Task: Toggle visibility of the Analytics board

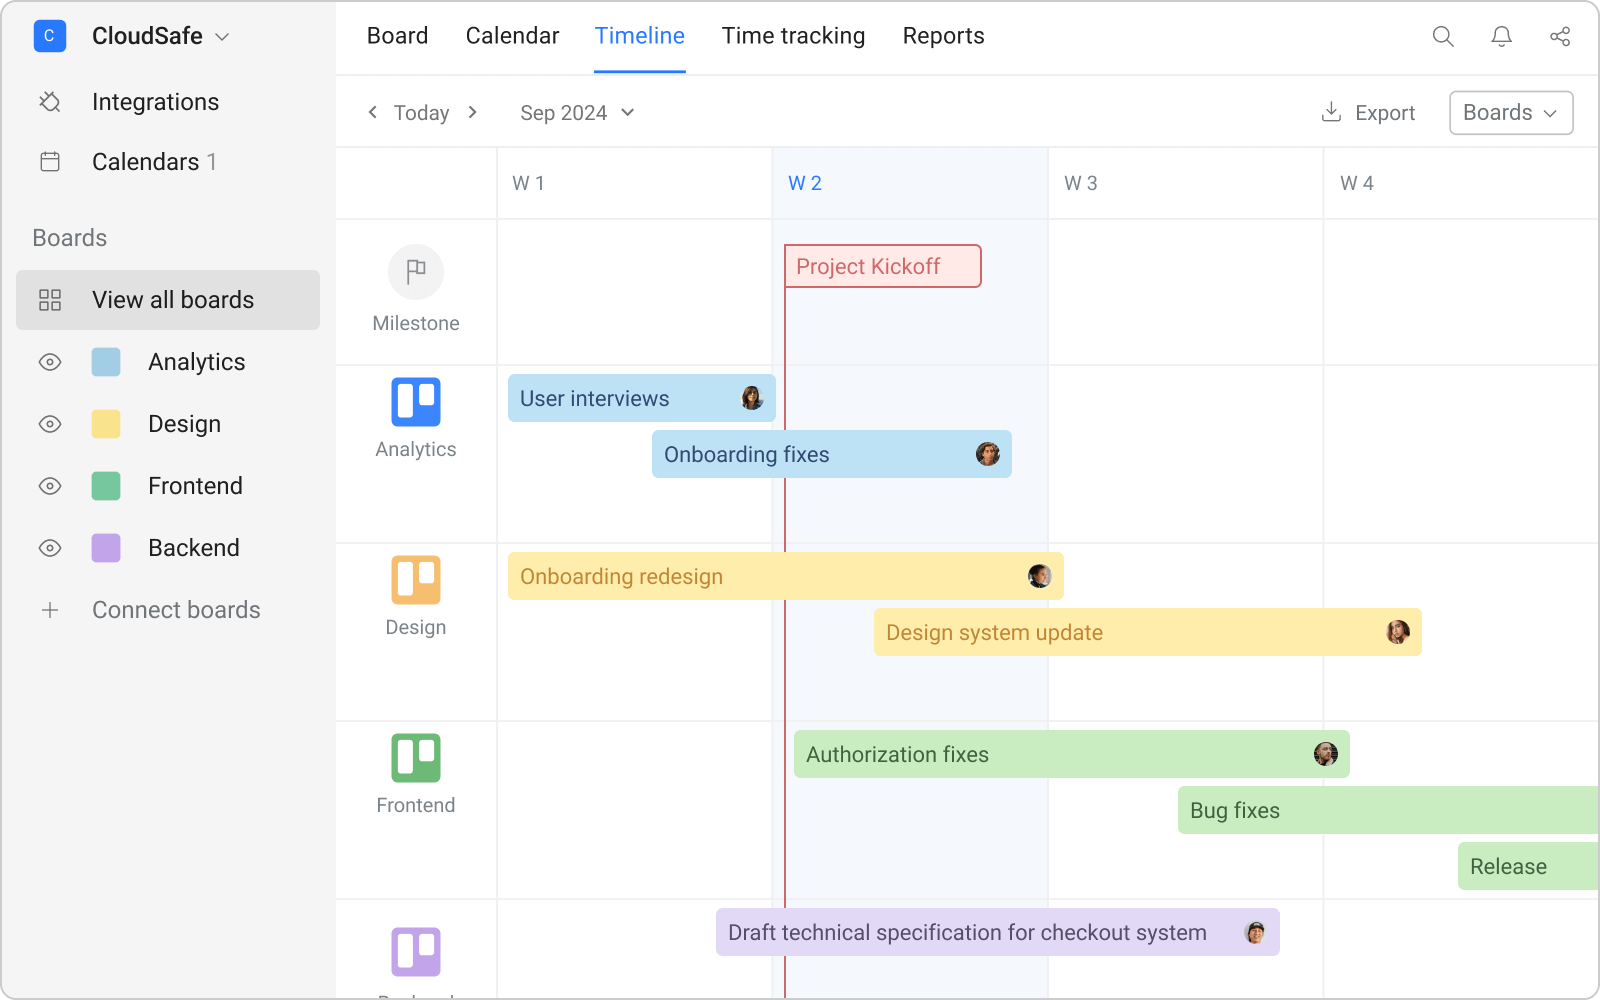Action: [49, 362]
